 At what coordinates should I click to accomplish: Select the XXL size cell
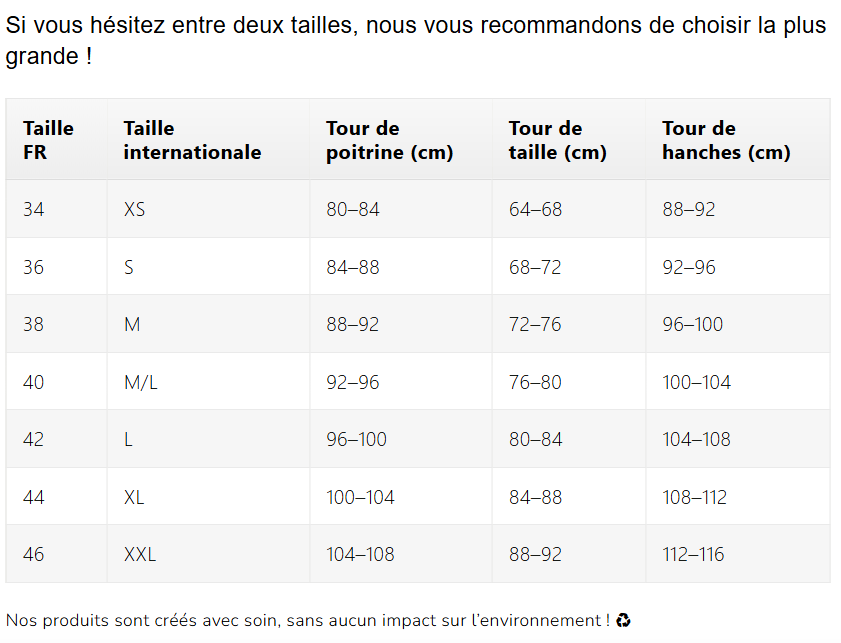coord(140,554)
